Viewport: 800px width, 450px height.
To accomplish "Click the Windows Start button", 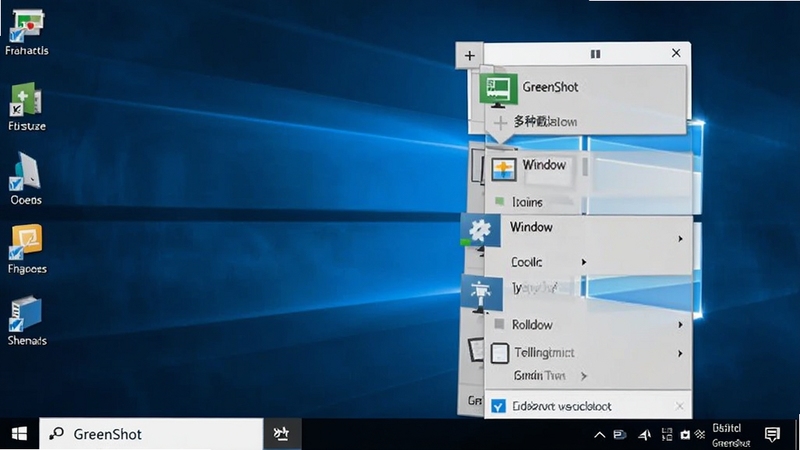I will [19, 434].
